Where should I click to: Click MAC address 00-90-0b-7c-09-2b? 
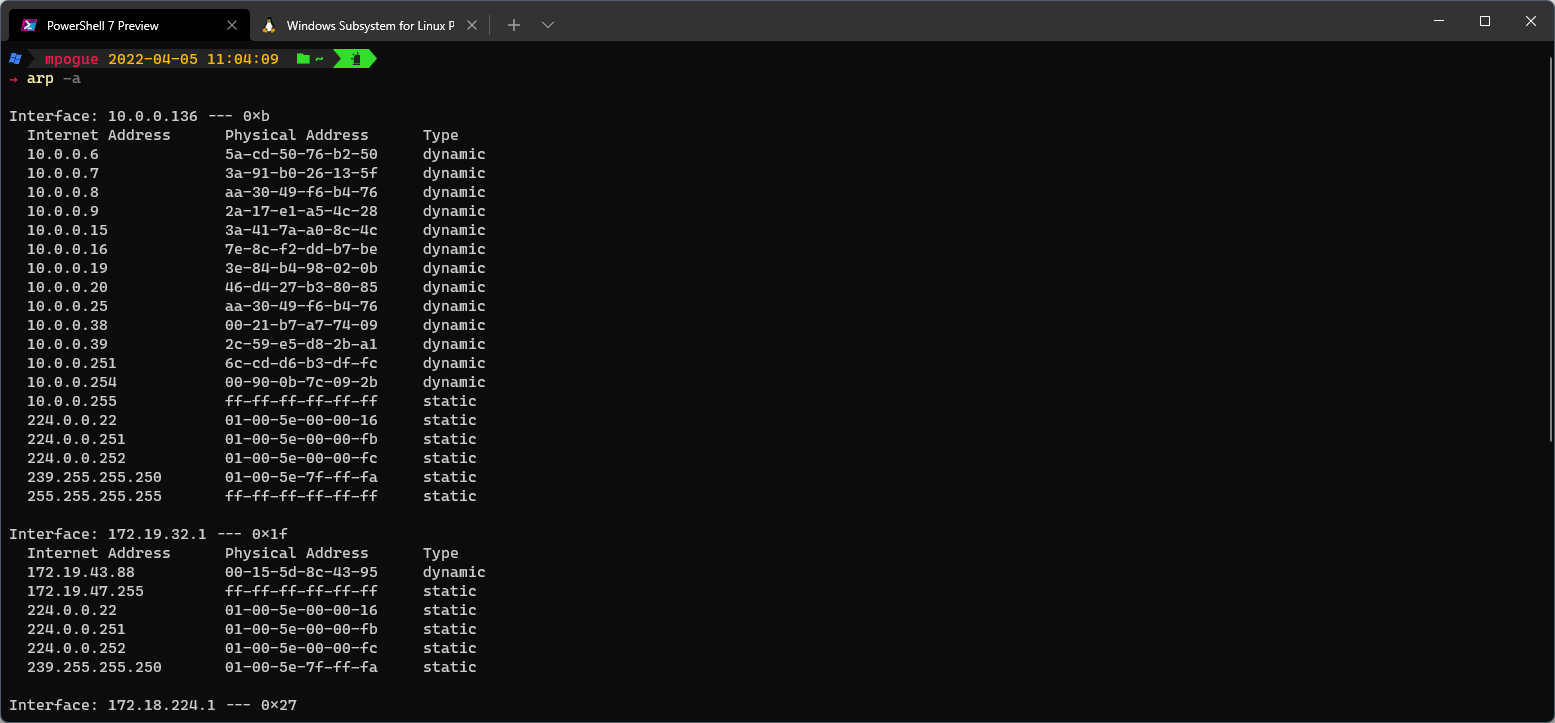(301, 382)
